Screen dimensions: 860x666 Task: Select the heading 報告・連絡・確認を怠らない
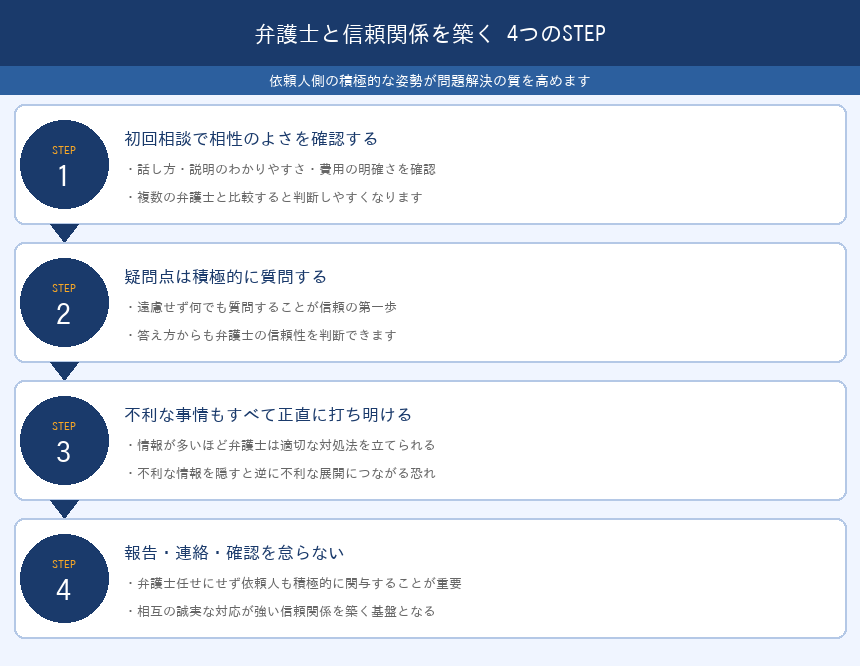pos(234,552)
